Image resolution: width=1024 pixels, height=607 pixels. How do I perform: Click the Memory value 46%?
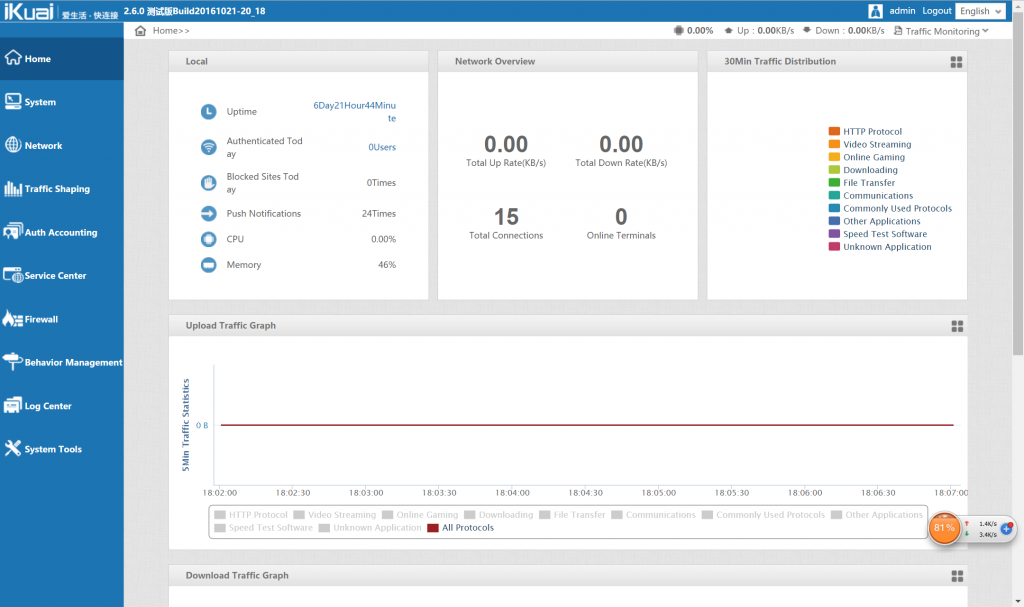tap(387, 265)
